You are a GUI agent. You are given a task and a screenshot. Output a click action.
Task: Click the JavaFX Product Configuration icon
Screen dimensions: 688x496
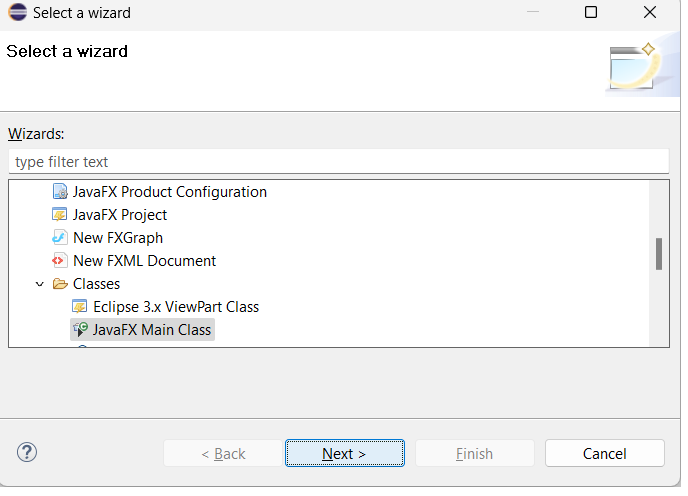pyautogui.click(x=60, y=192)
